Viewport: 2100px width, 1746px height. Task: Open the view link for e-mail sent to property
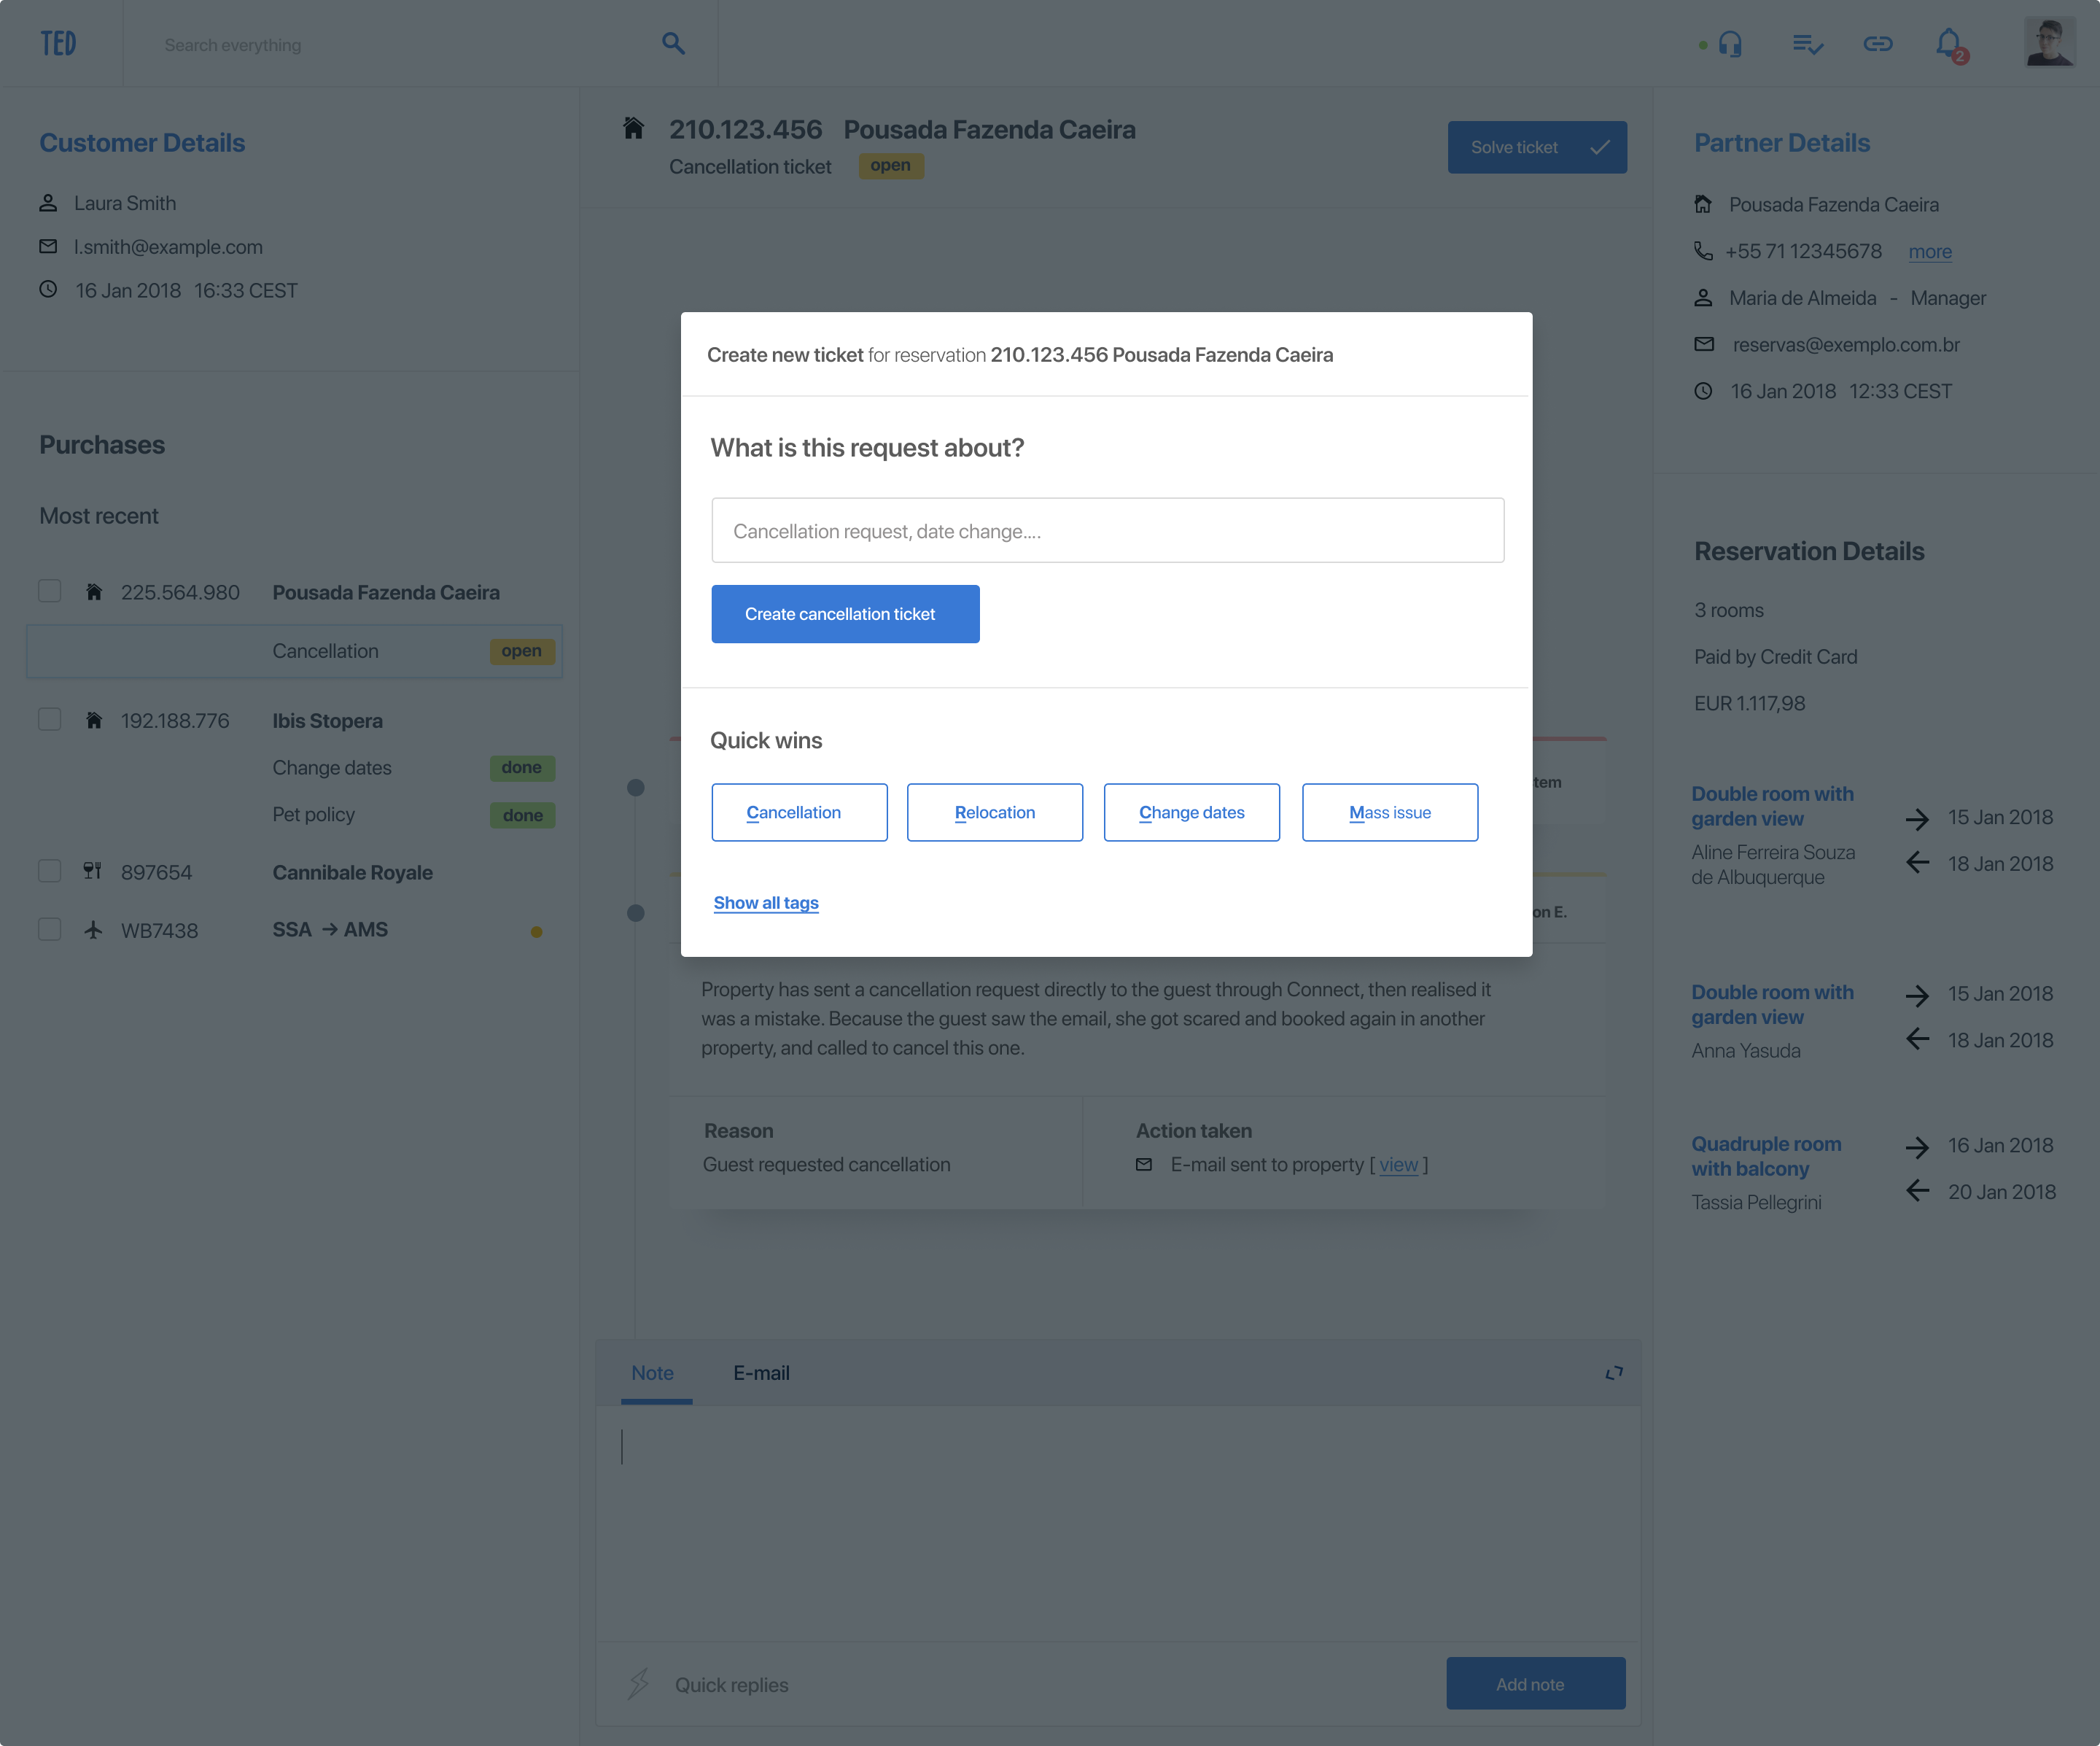(x=1398, y=1164)
